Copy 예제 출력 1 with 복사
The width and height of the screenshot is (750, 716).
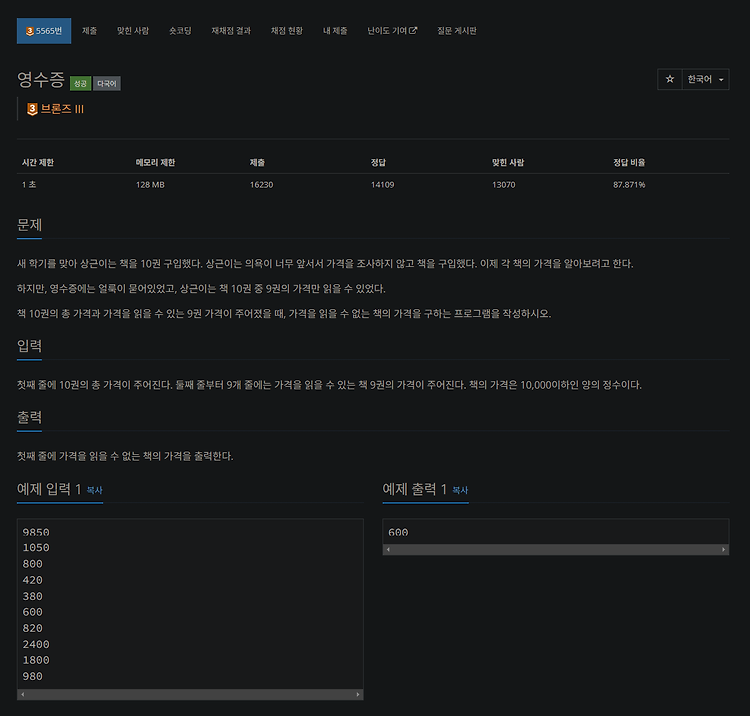point(460,490)
